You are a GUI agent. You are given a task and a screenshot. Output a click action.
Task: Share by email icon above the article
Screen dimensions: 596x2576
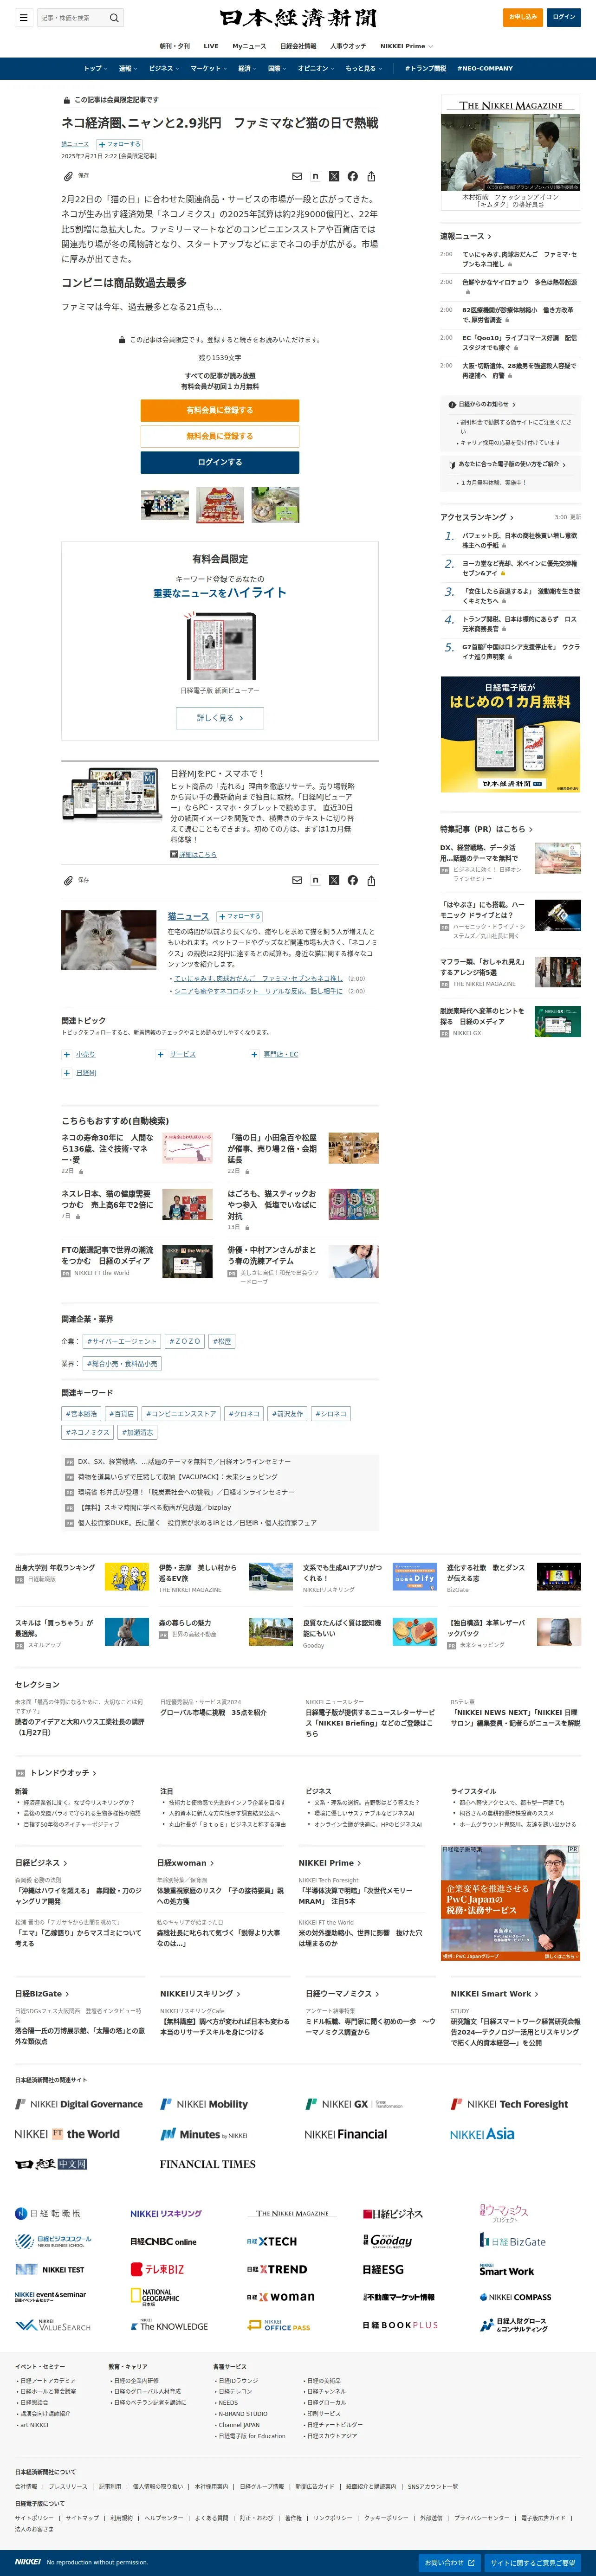point(296,176)
